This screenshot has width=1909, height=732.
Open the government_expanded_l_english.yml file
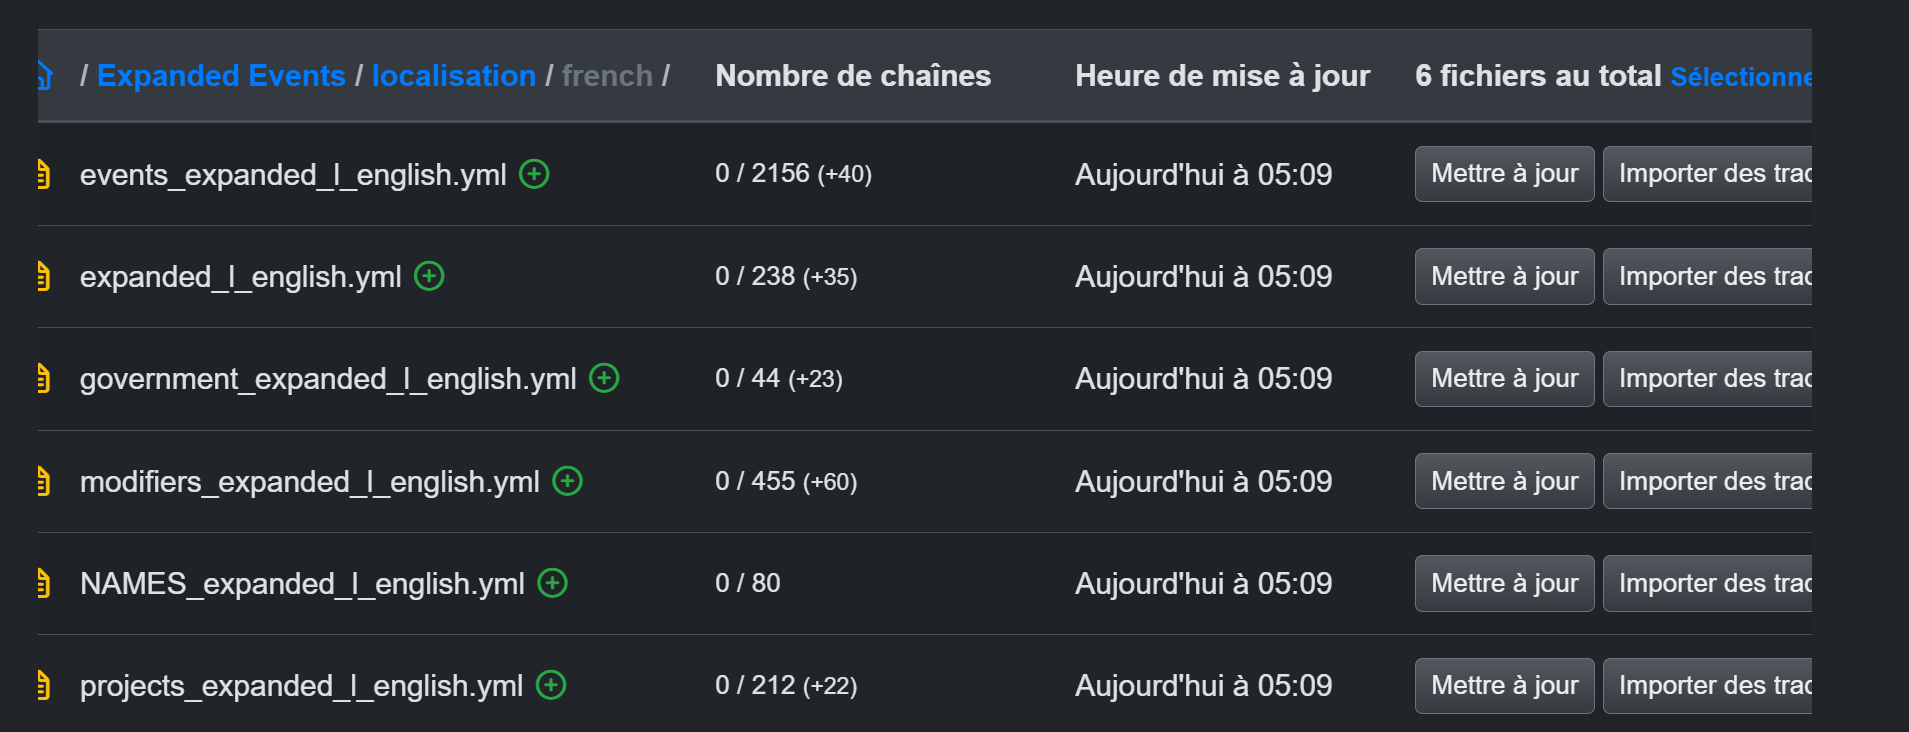pos(328,379)
